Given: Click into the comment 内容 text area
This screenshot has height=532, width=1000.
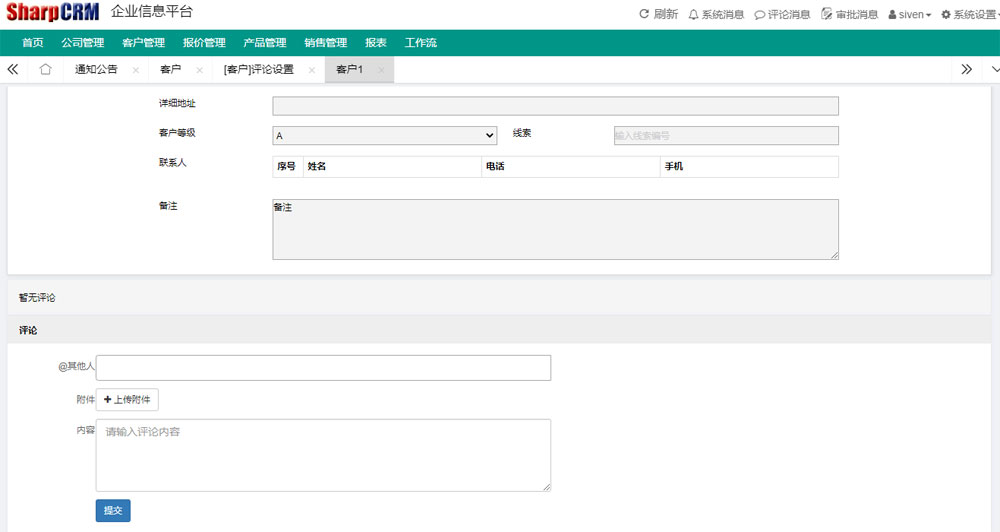Looking at the screenshot, I should pos(323,455).
